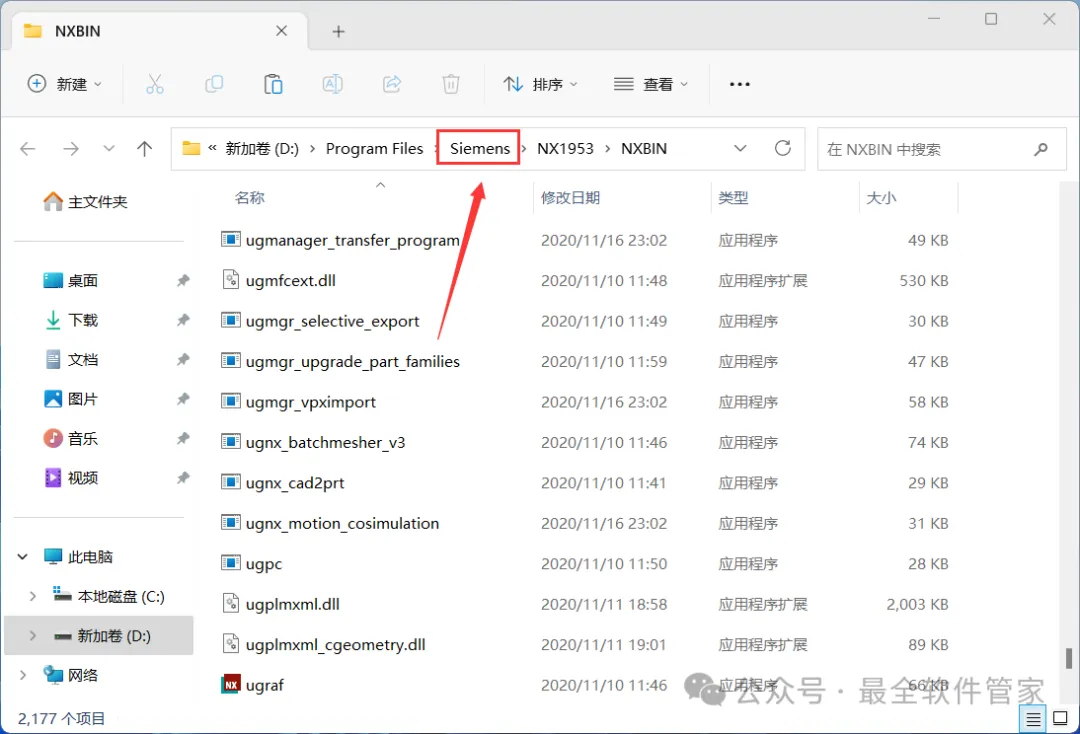This screenshot has height=734, width=1080.
Task: Select the NXBIN window tab
Action: coord(160,31)
